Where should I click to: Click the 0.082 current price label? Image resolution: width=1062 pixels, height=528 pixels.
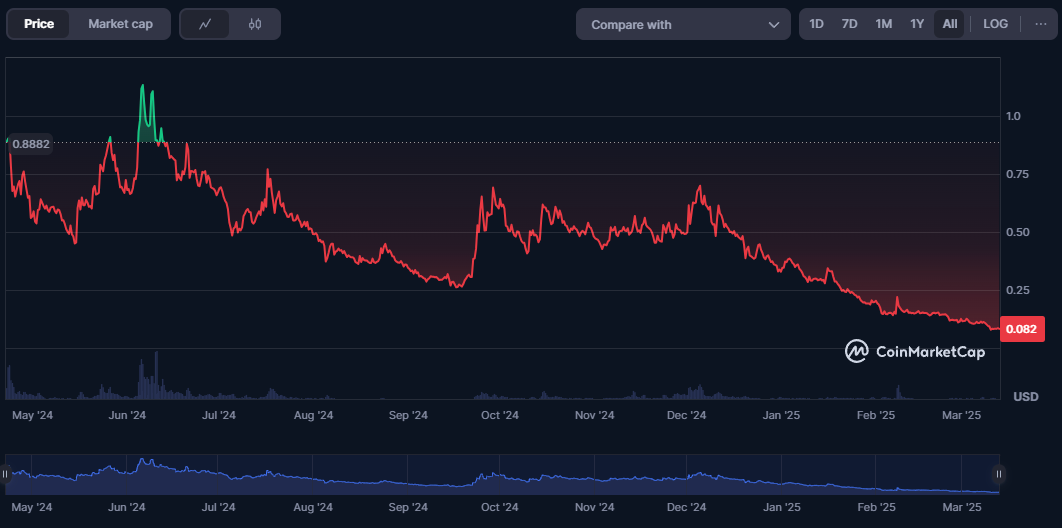click(x=1022, y=329)
